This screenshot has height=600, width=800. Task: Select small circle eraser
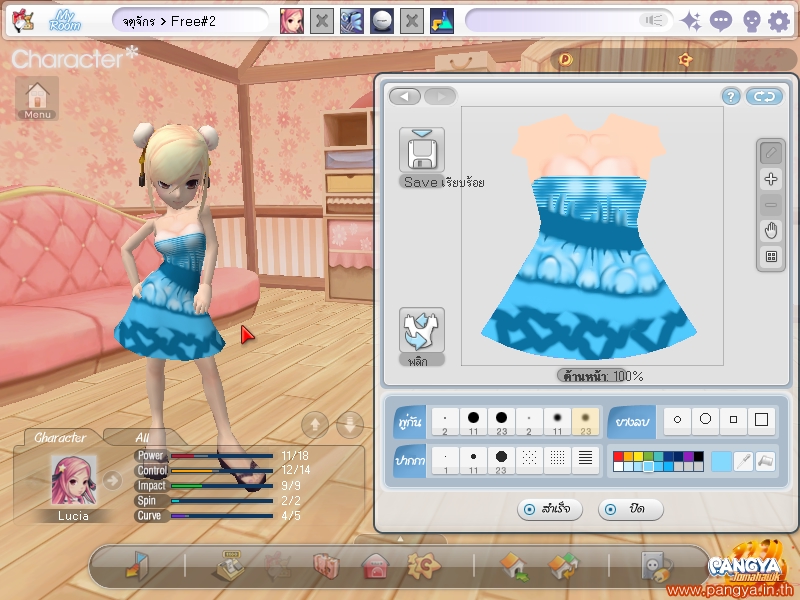677,419
